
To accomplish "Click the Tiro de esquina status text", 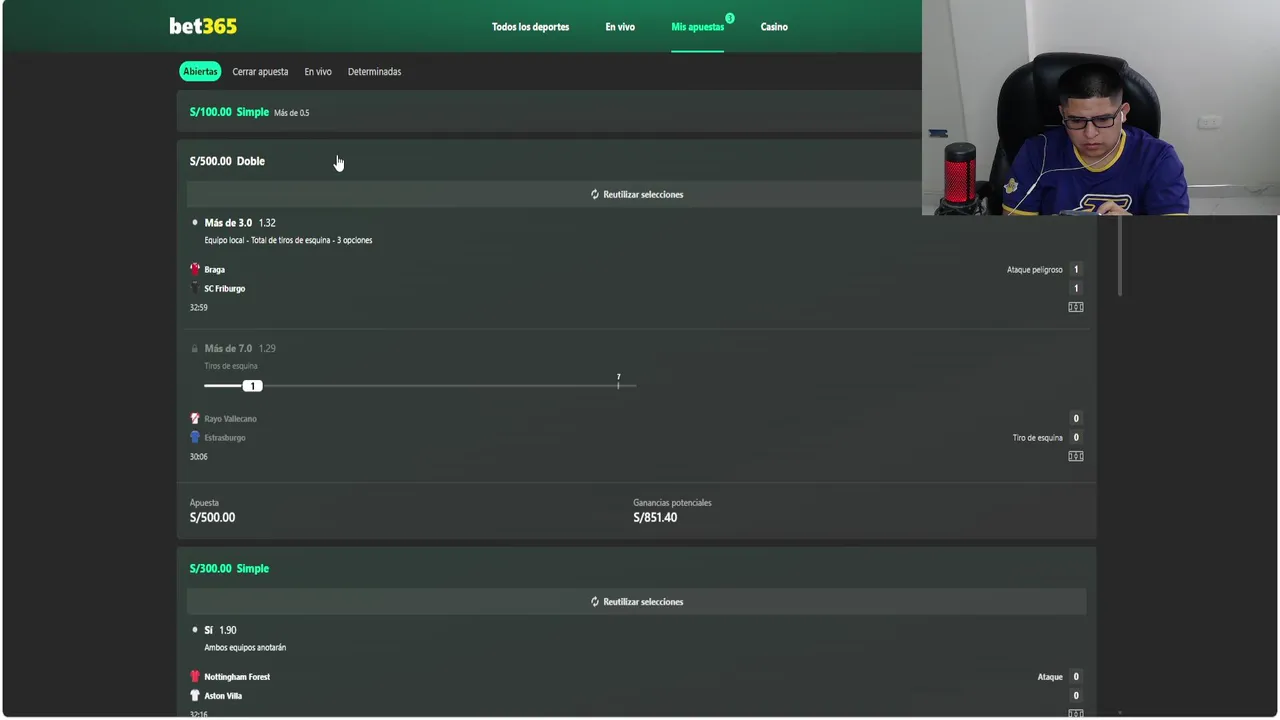I will coord(1037,437).
